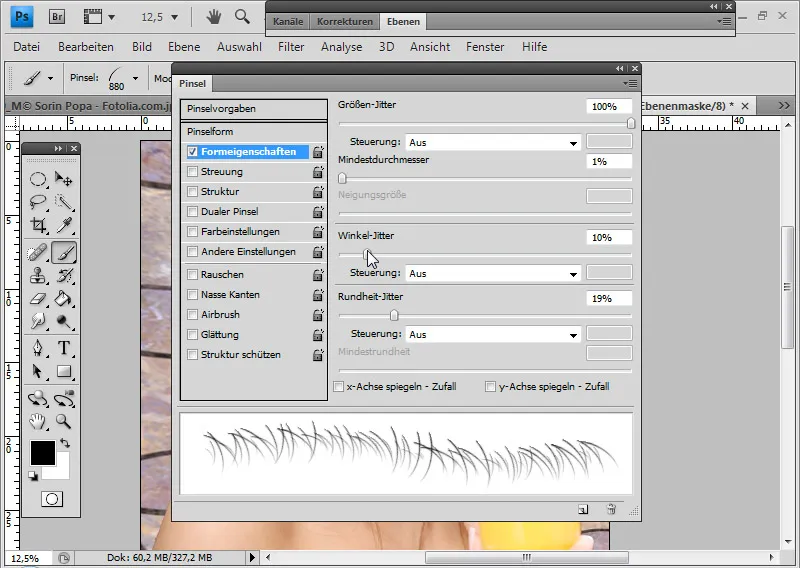
Task: Click the Winkel-Jitter value field
Action: 609,237
